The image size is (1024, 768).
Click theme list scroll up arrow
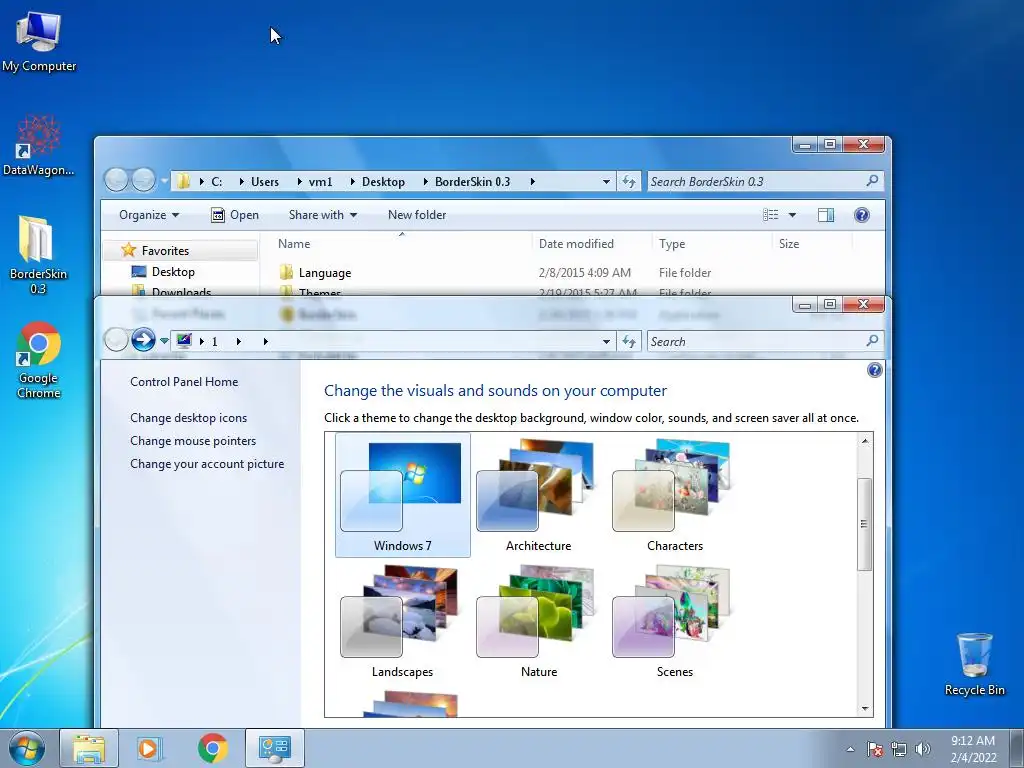[x=865, y=441]
